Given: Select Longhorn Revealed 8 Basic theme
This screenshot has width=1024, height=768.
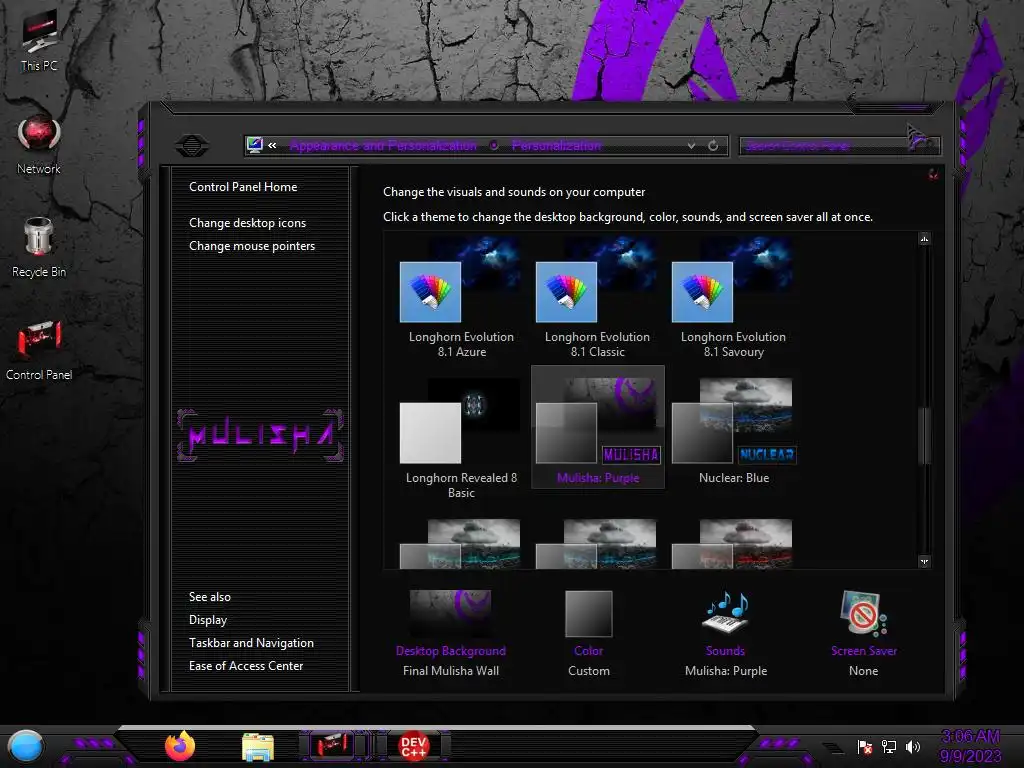Looking at the screenshot, I should (461, 439).
